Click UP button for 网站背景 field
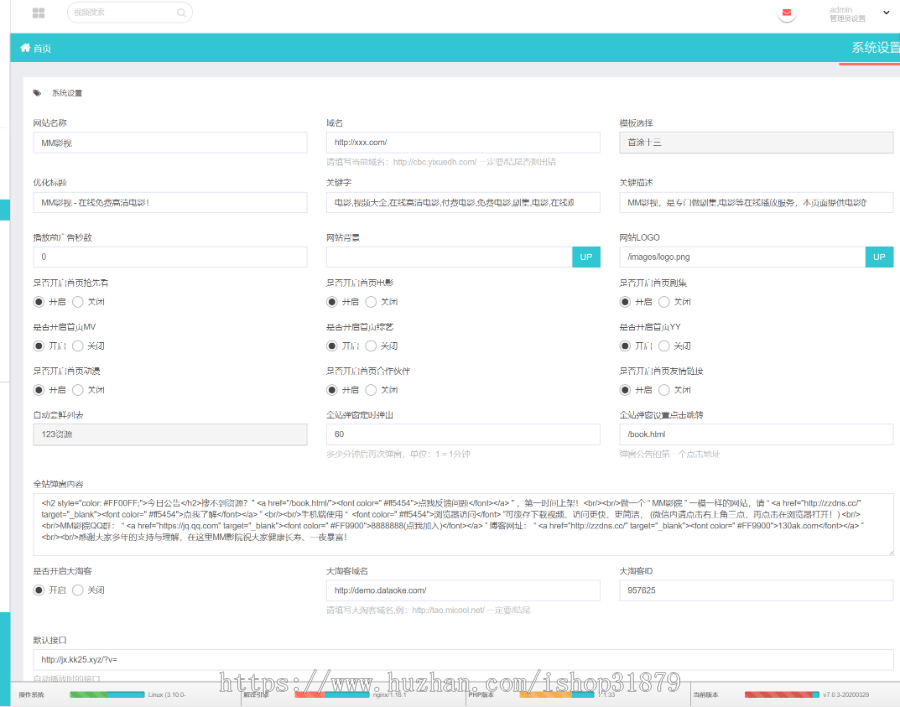 586,257
